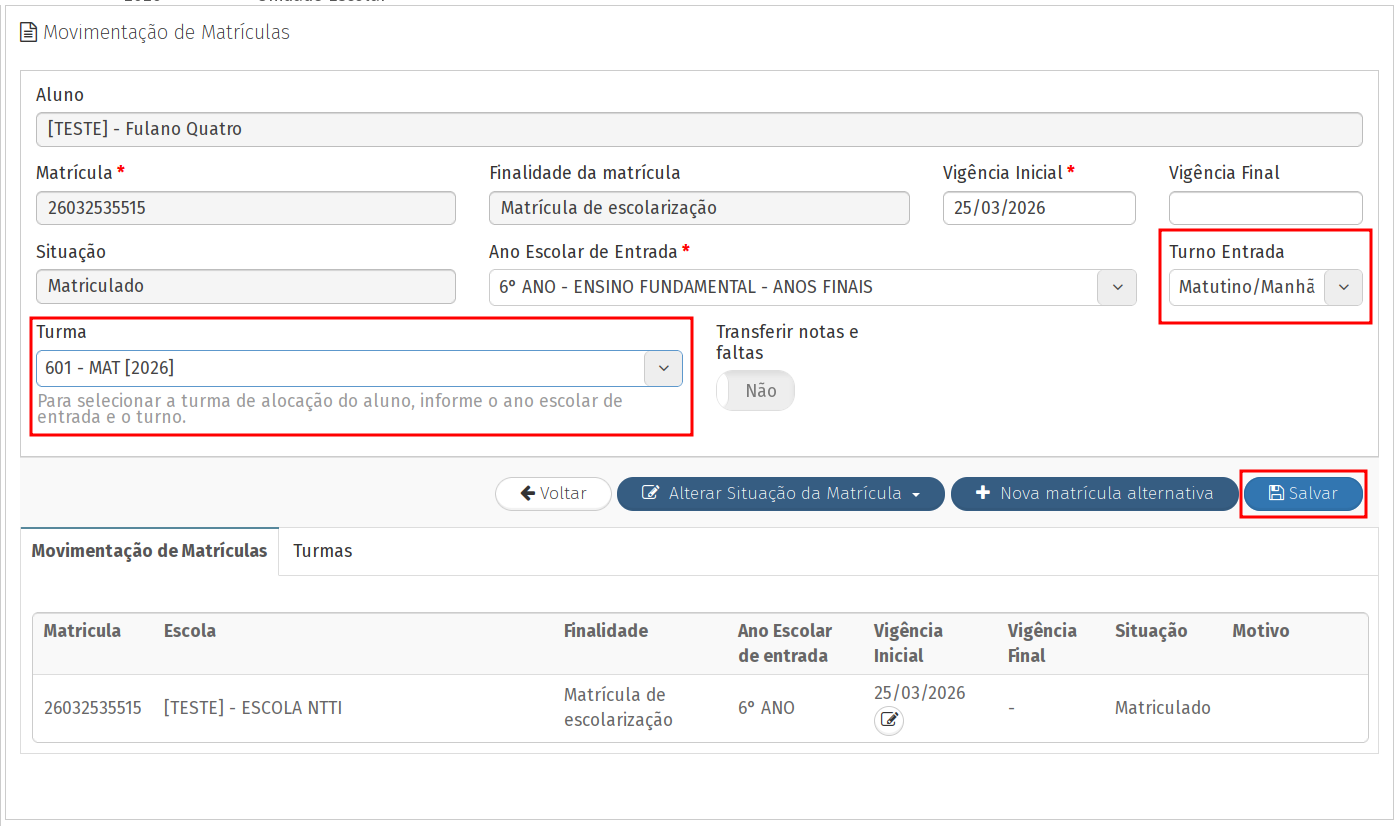1399x826 pixels.
Task: Click the Situação field showing Matriculado
Action: (x=245, y=287)
